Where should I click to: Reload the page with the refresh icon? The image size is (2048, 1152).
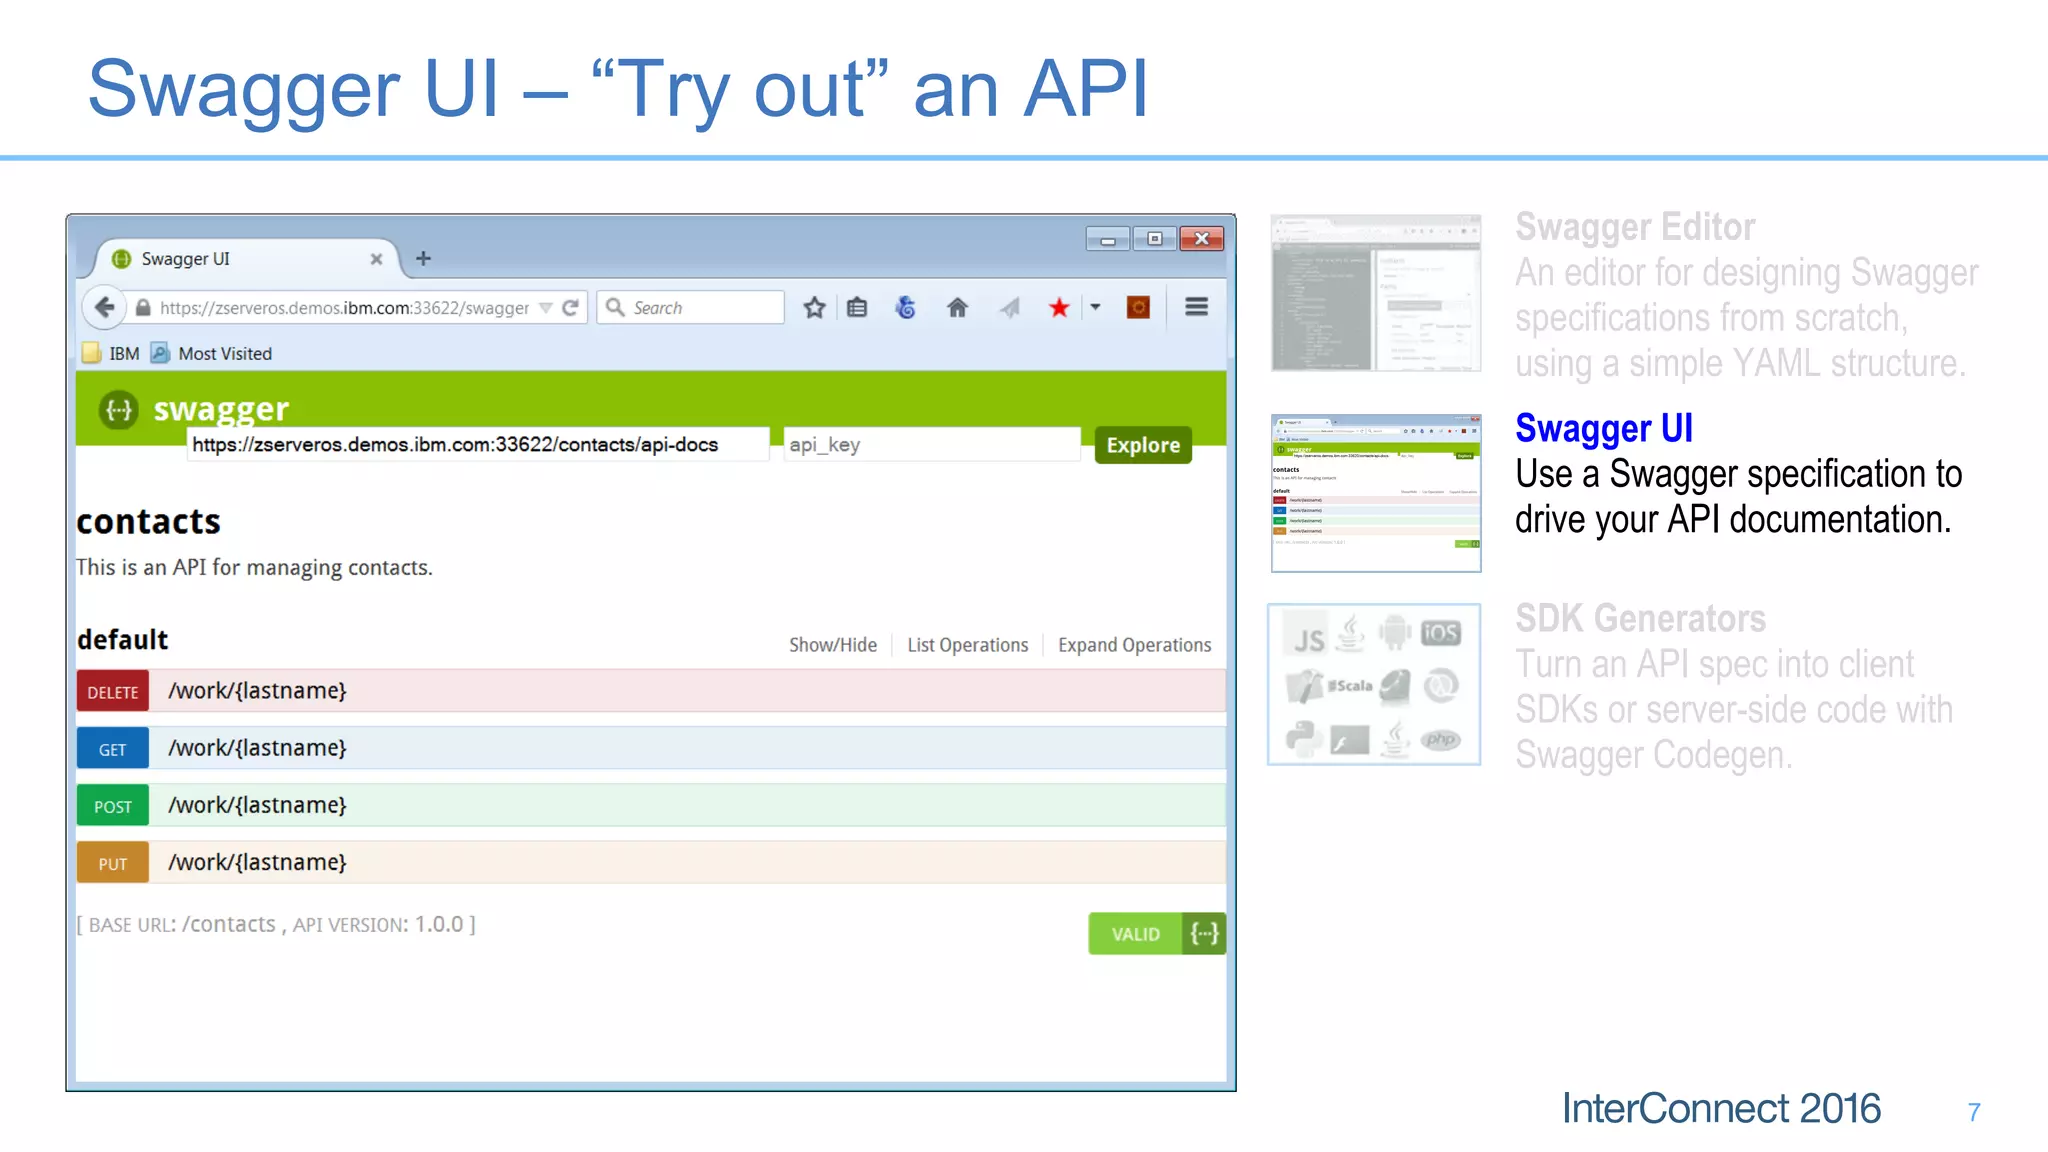(x=571, y=308)
